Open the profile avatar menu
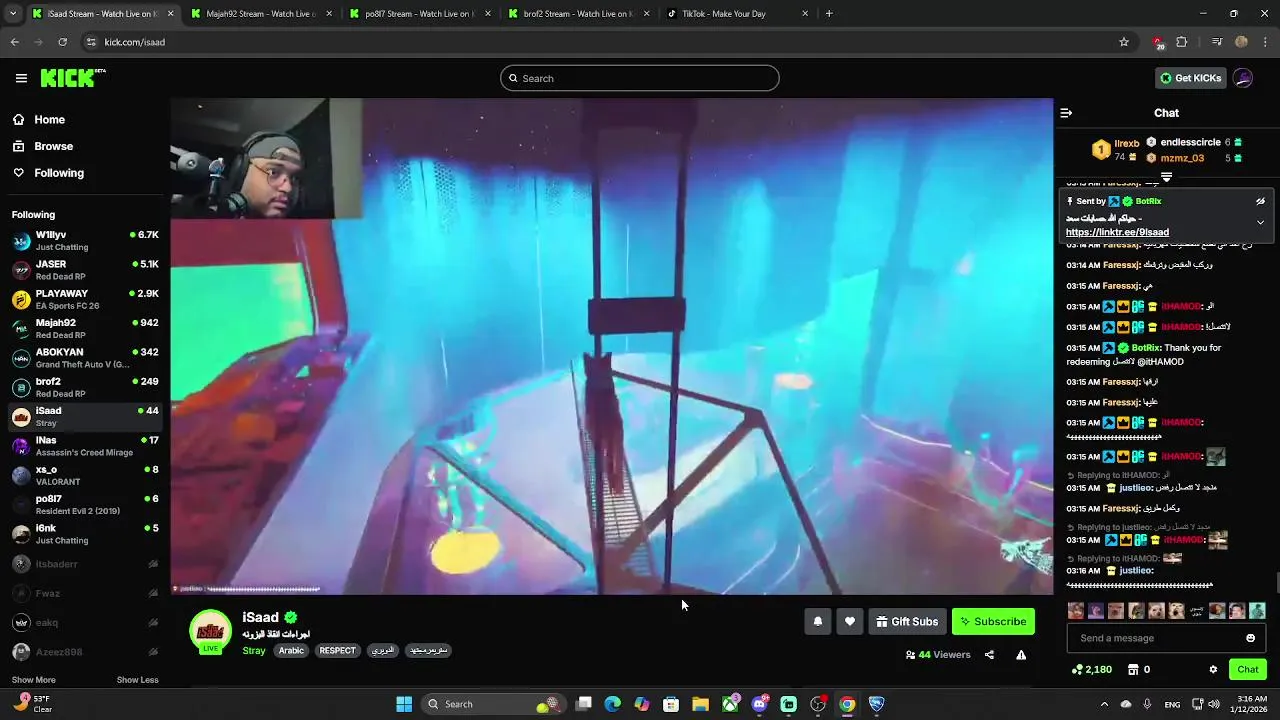Image resolution: width=1280 pixels, height=720 pixels. 1243,78
